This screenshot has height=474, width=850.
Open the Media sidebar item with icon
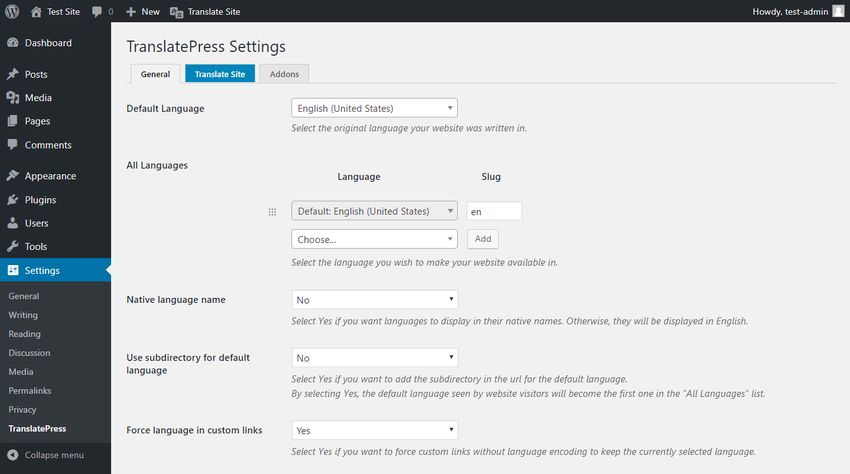click(38, 98)
